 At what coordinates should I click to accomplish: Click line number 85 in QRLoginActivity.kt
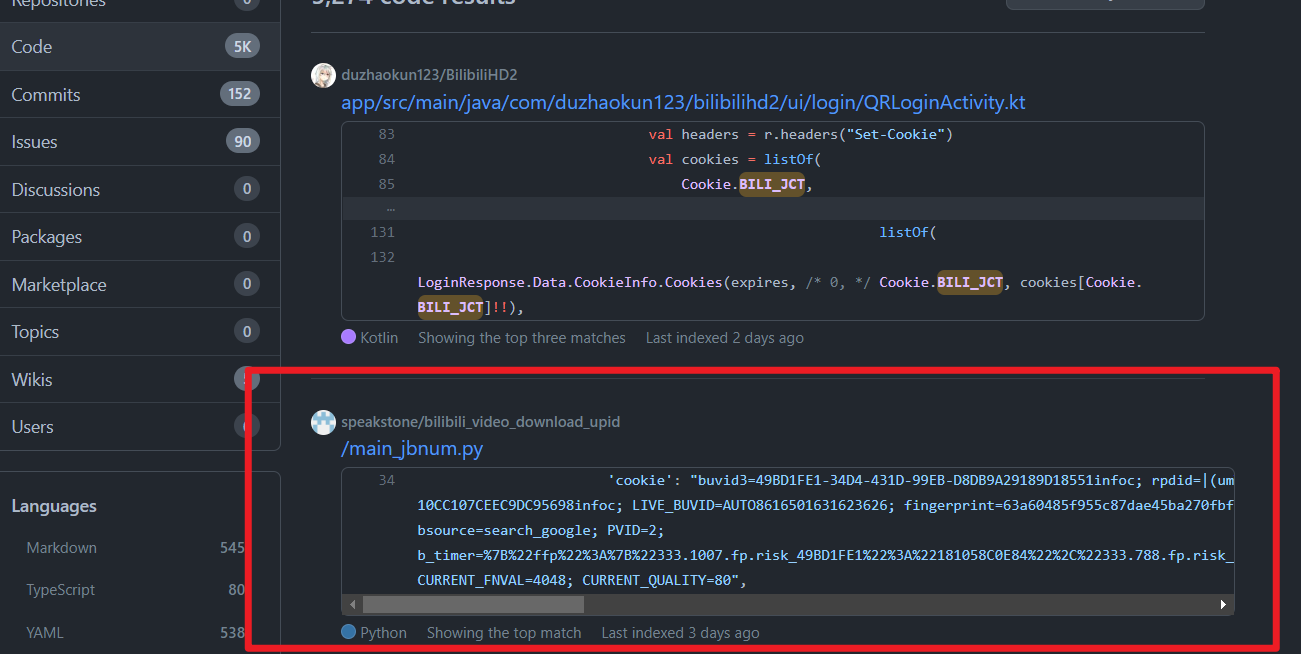tap(386, 184)
